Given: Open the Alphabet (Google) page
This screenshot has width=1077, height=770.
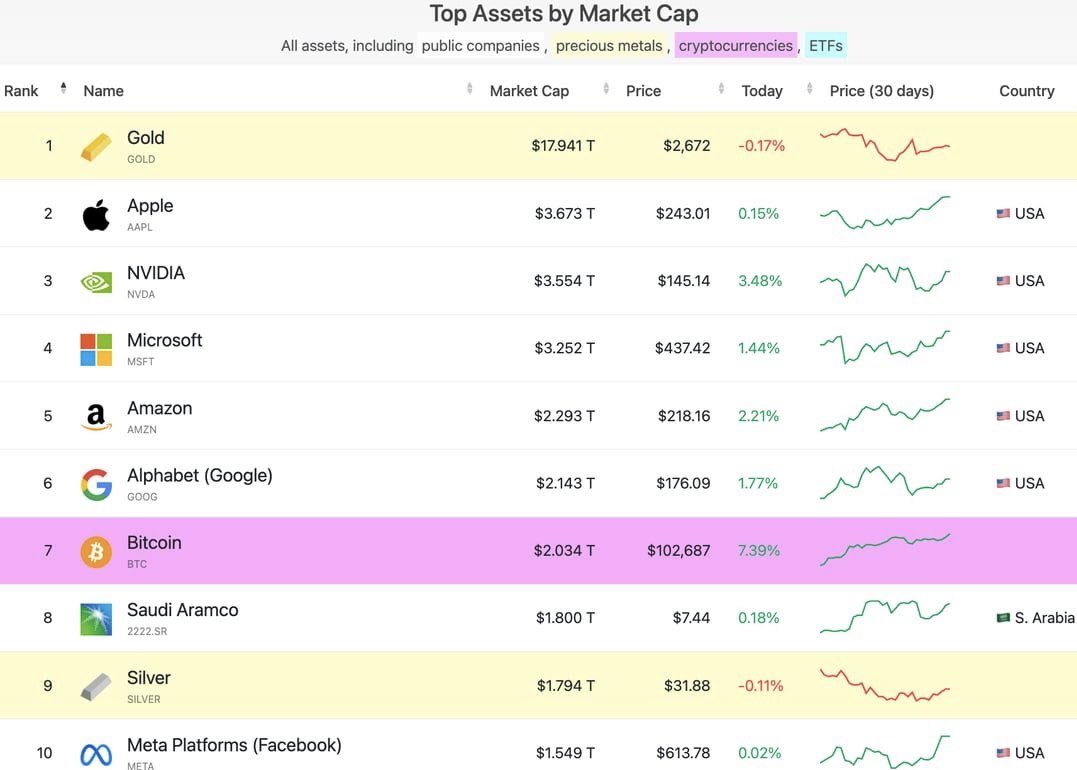Looking at the screenshot, I should click(x=200, y=475).
